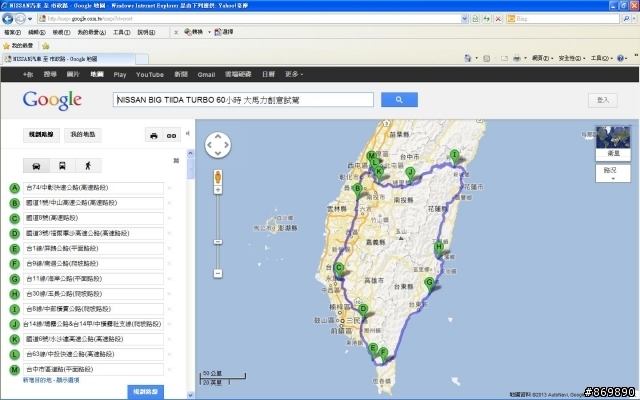Screen dimensions: 640x400
Task: Refresh the page with the green arrows icon
Action: click(487, 19)
